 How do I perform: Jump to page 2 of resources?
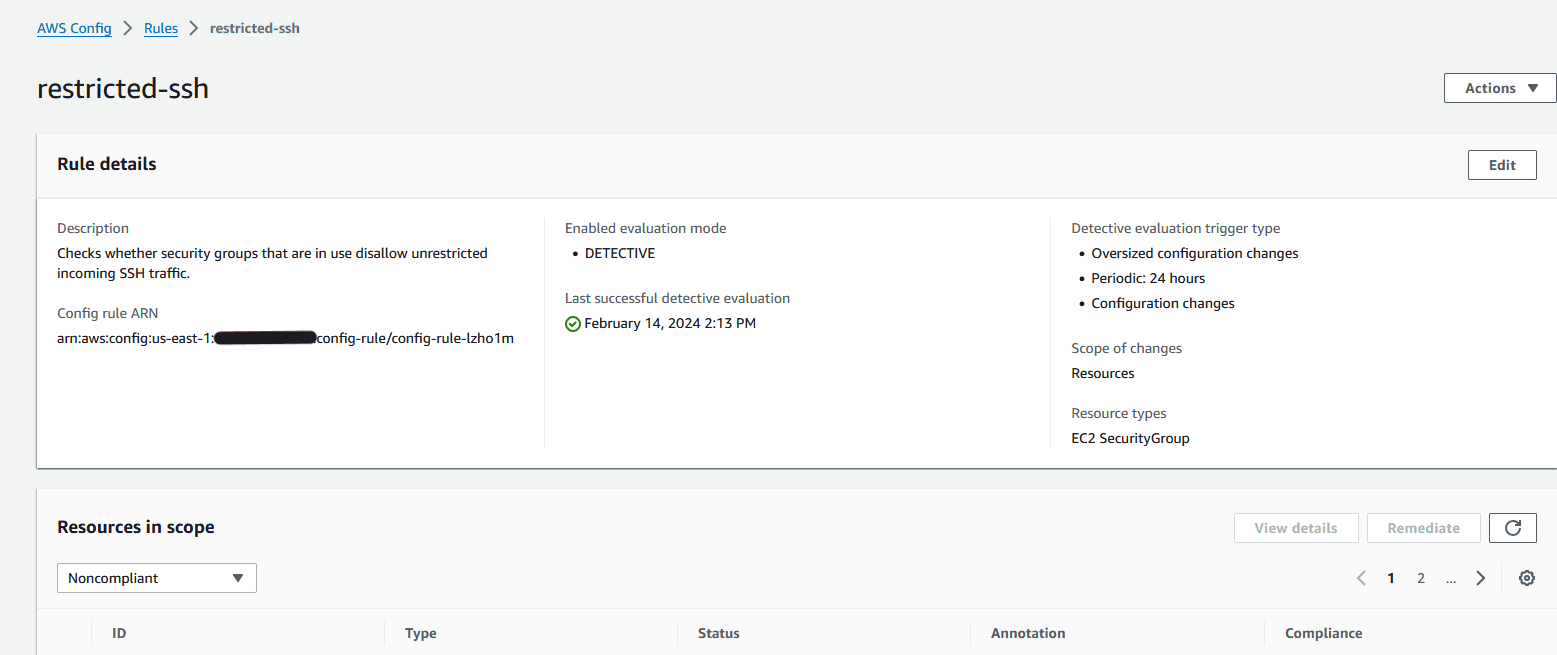[x=1420, y=578]
